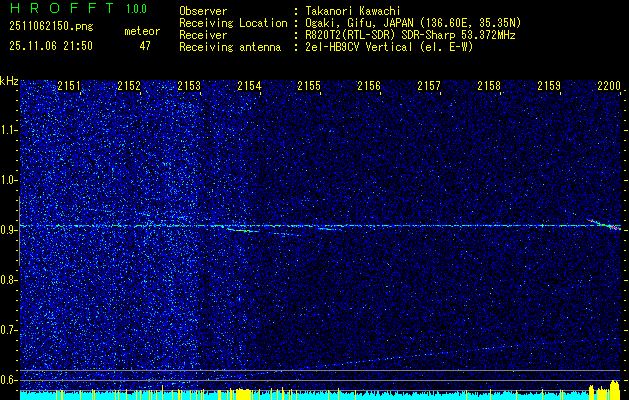Image resolution: width=629 pixels, height=400 pixels.
Task: Select the location Ogaki, Gifu, JAPAN text
Action: tap(360, 23)
